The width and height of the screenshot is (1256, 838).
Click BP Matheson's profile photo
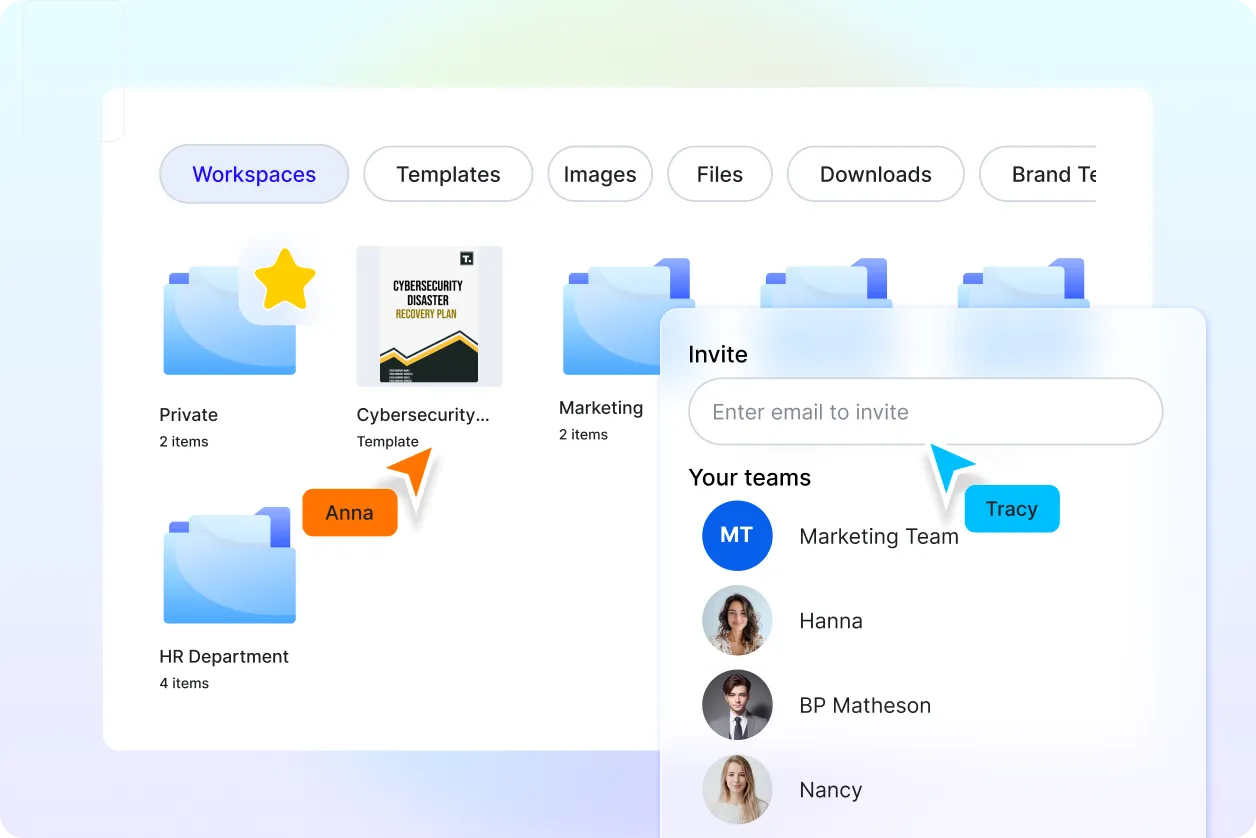(x=737, y=705)
